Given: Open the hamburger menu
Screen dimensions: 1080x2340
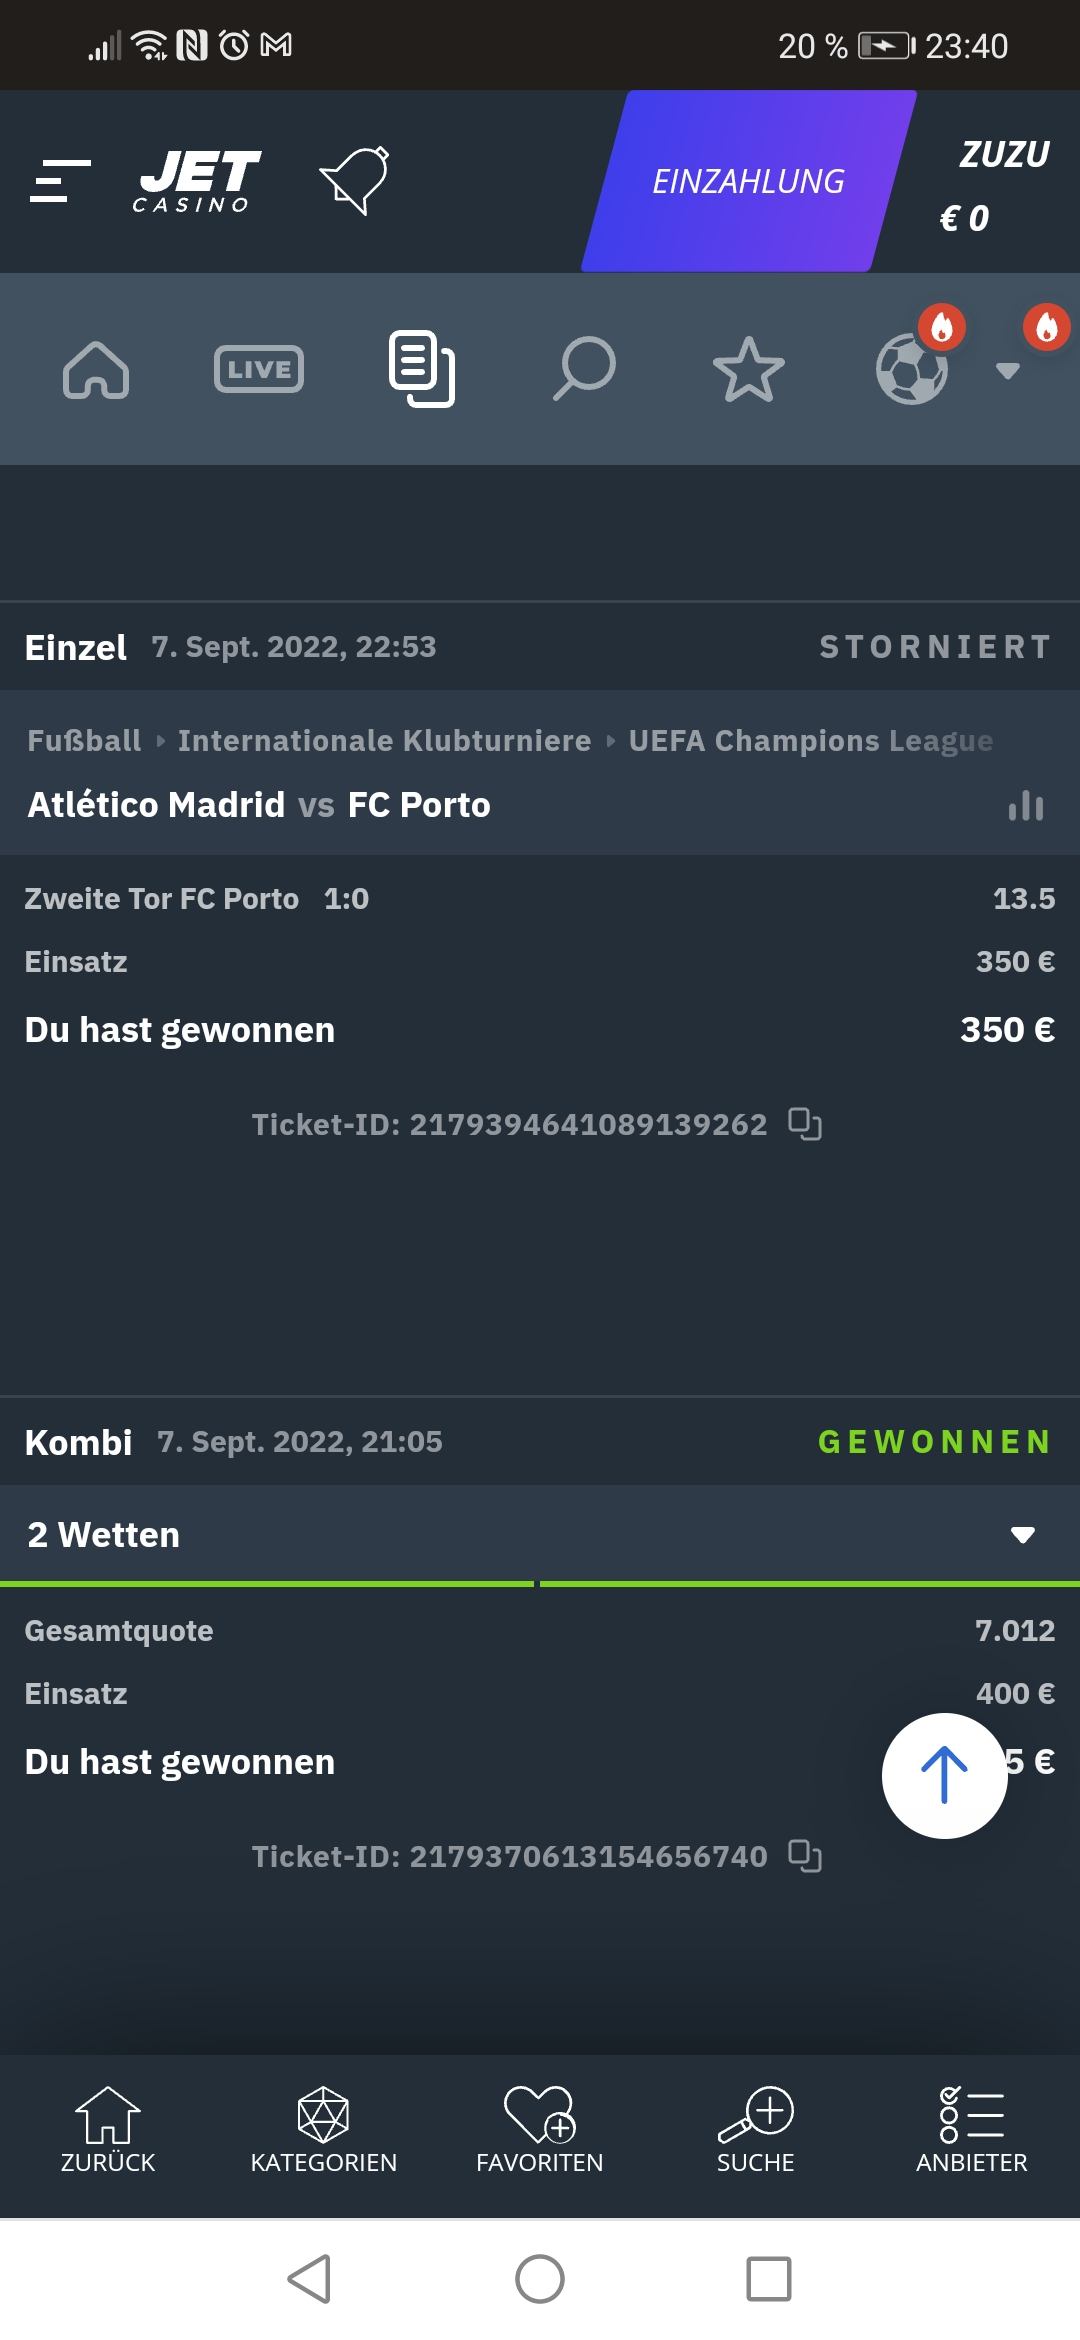Looking at the screenshot, I should coord(60,181).
